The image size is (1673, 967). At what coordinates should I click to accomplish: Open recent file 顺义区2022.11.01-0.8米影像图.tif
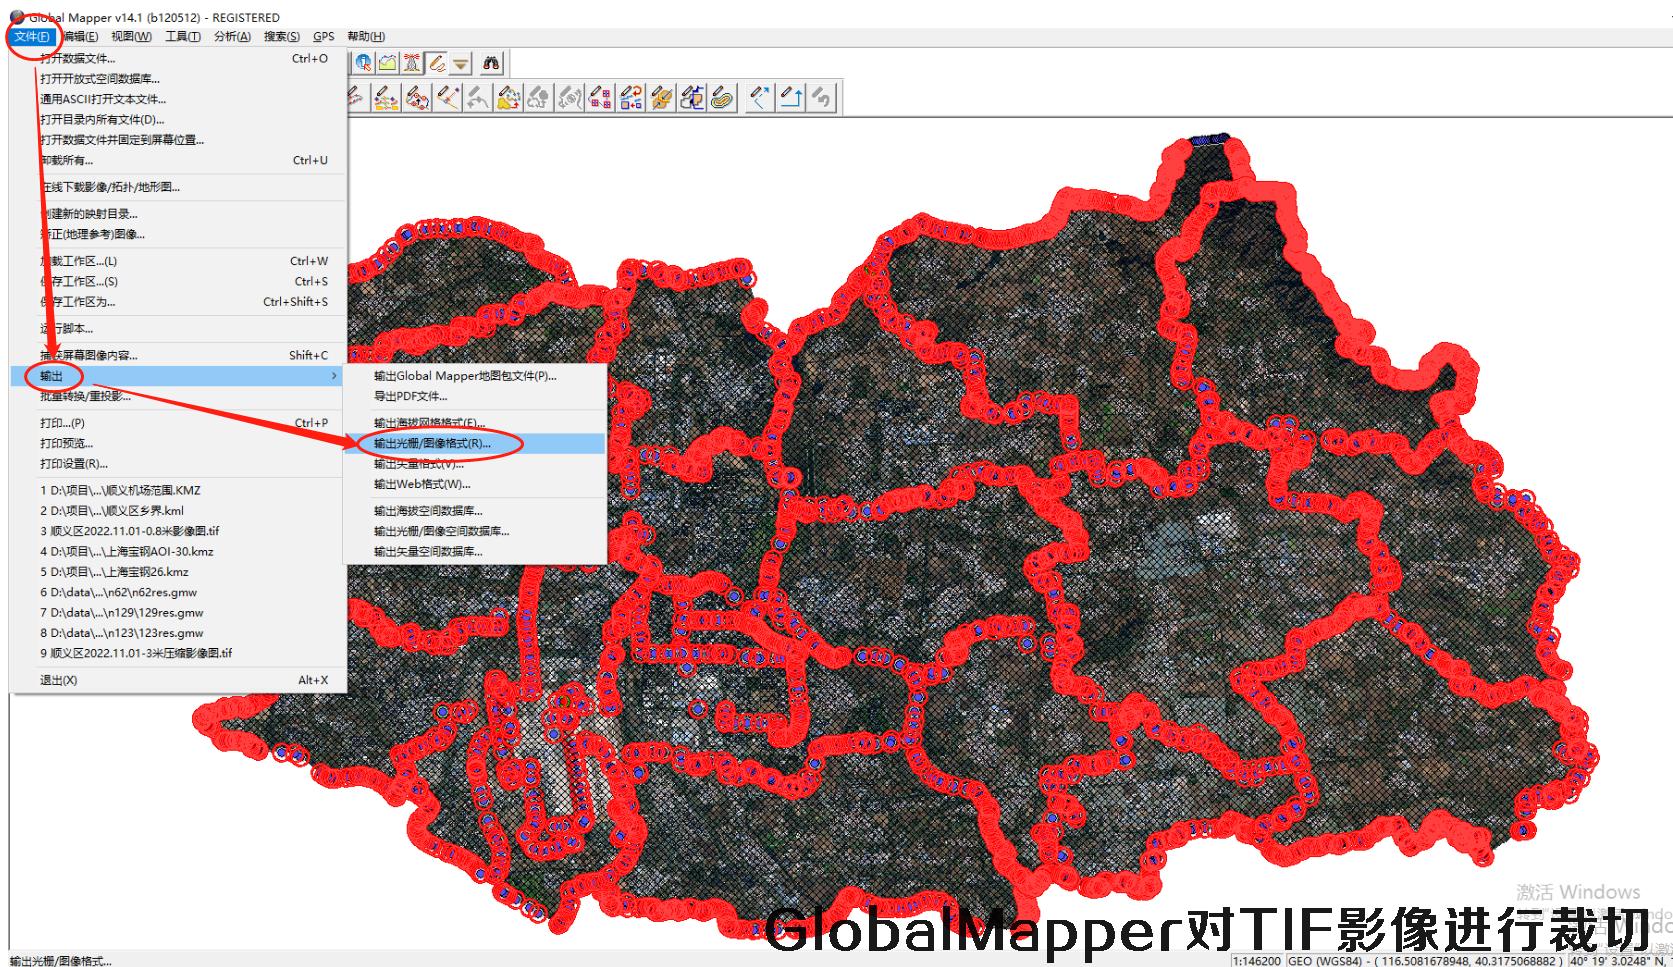coord(130,531)
